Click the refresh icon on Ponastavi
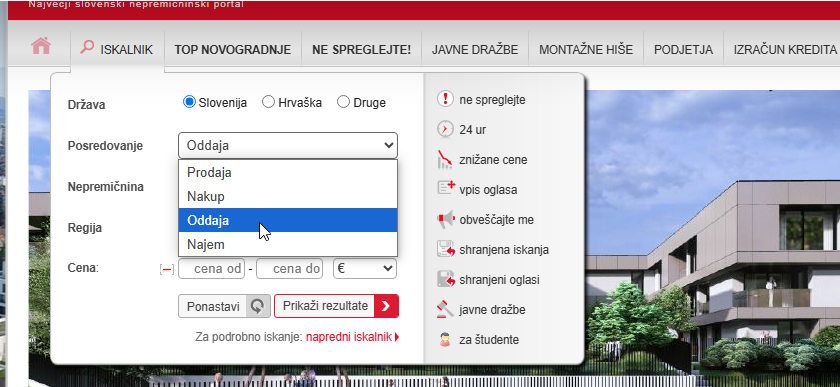The image size is (840, 387). click(258, 306)
